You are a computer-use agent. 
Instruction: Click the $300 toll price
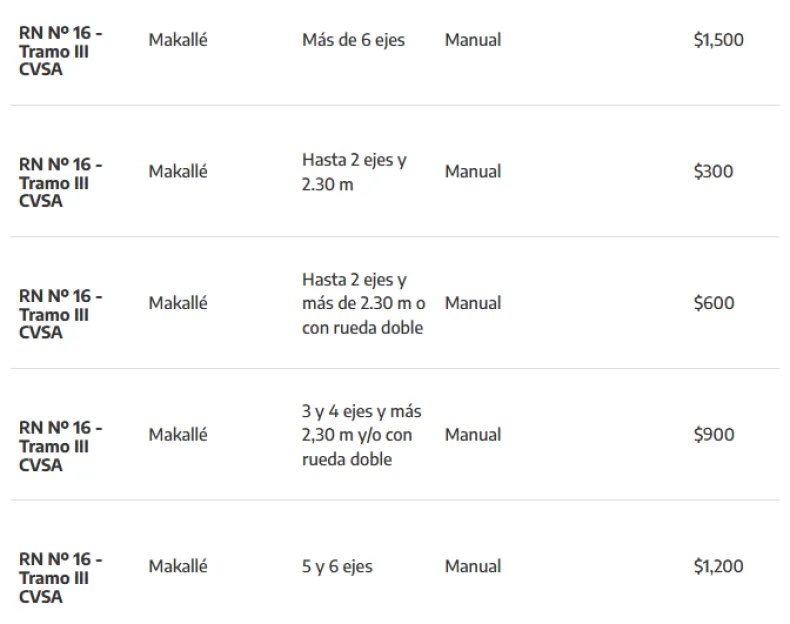[x=713, y=171]
